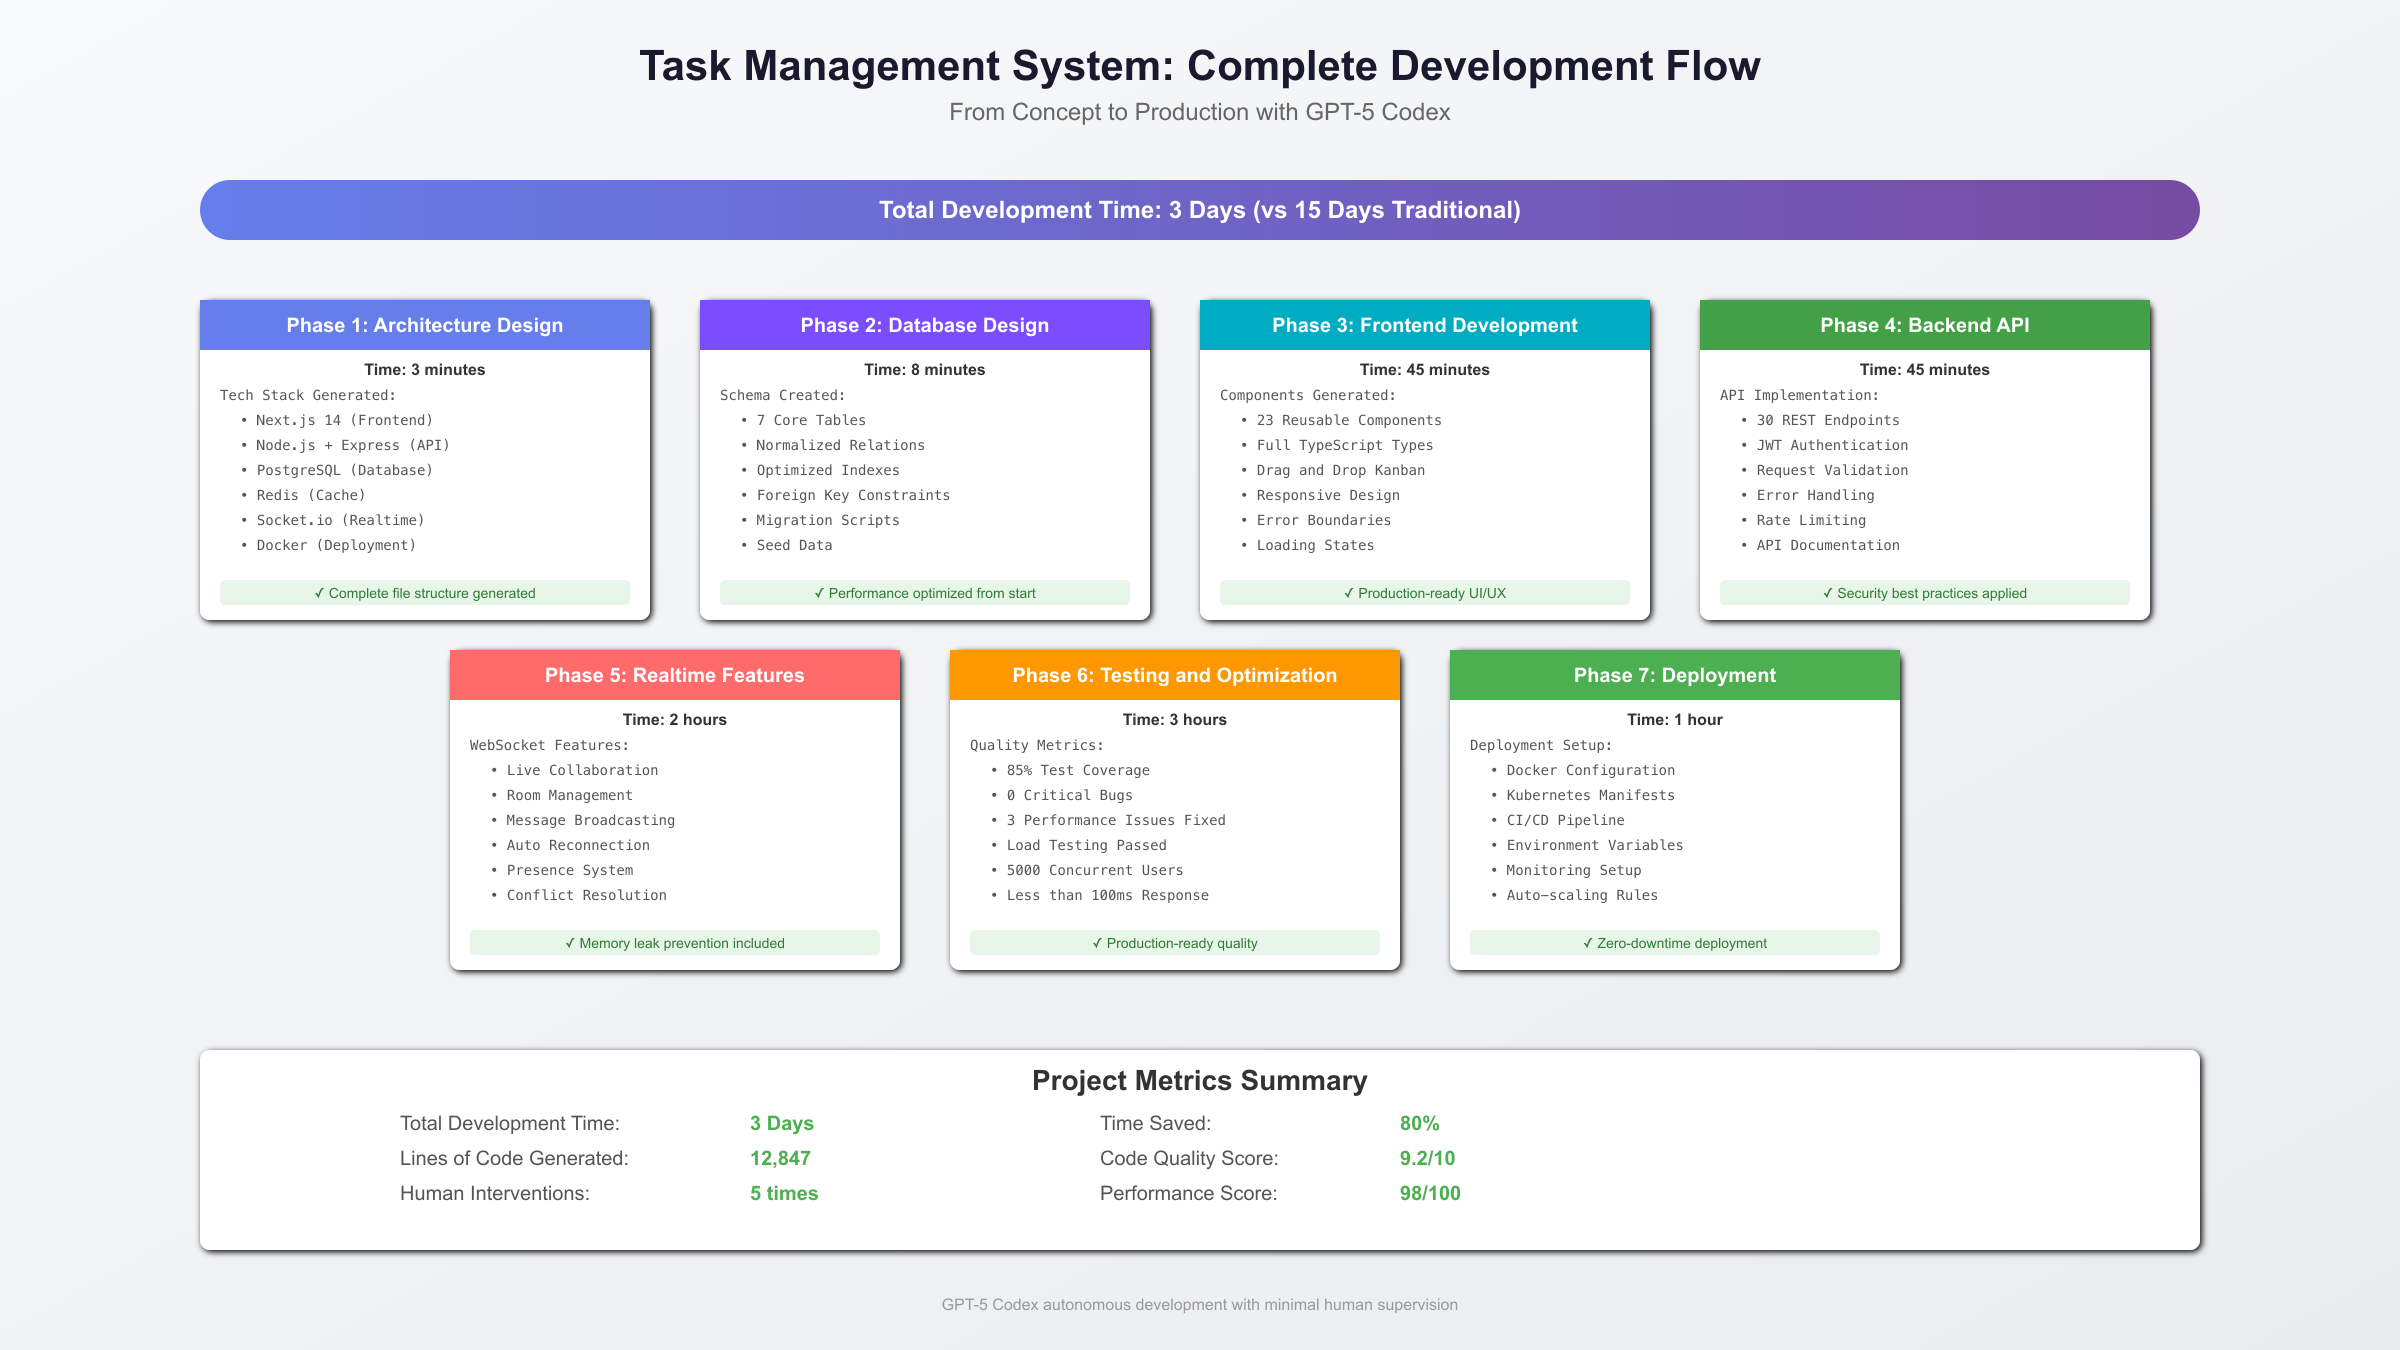2400x1350 pixels.
Task: Click the 'Memory leak prevention included' badge
Action: pos(675,943)
